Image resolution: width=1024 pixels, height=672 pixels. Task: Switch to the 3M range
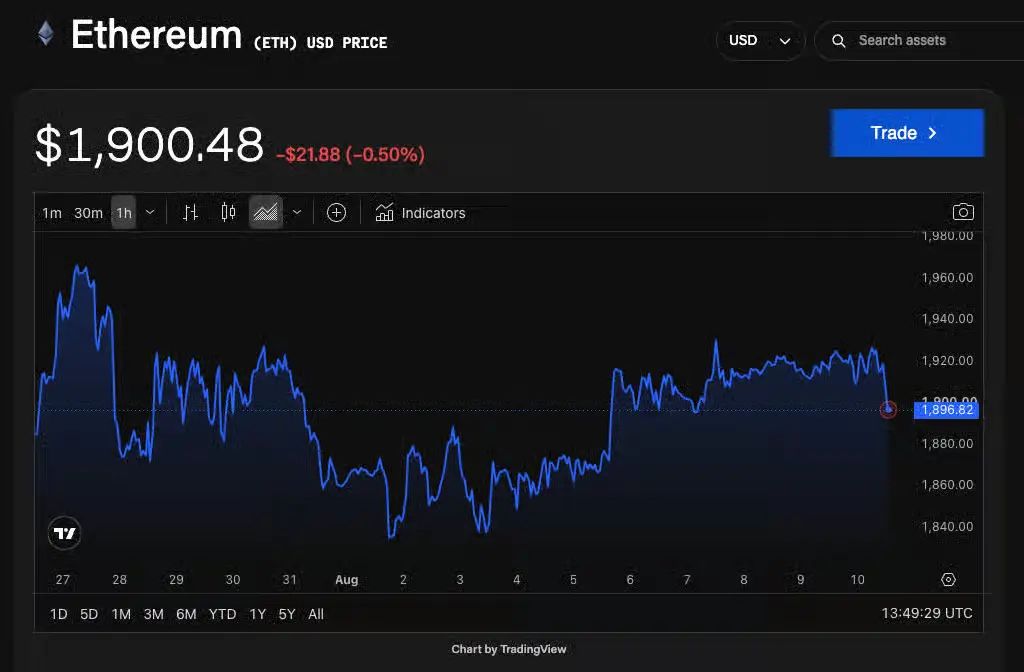[x=153, y=614]
